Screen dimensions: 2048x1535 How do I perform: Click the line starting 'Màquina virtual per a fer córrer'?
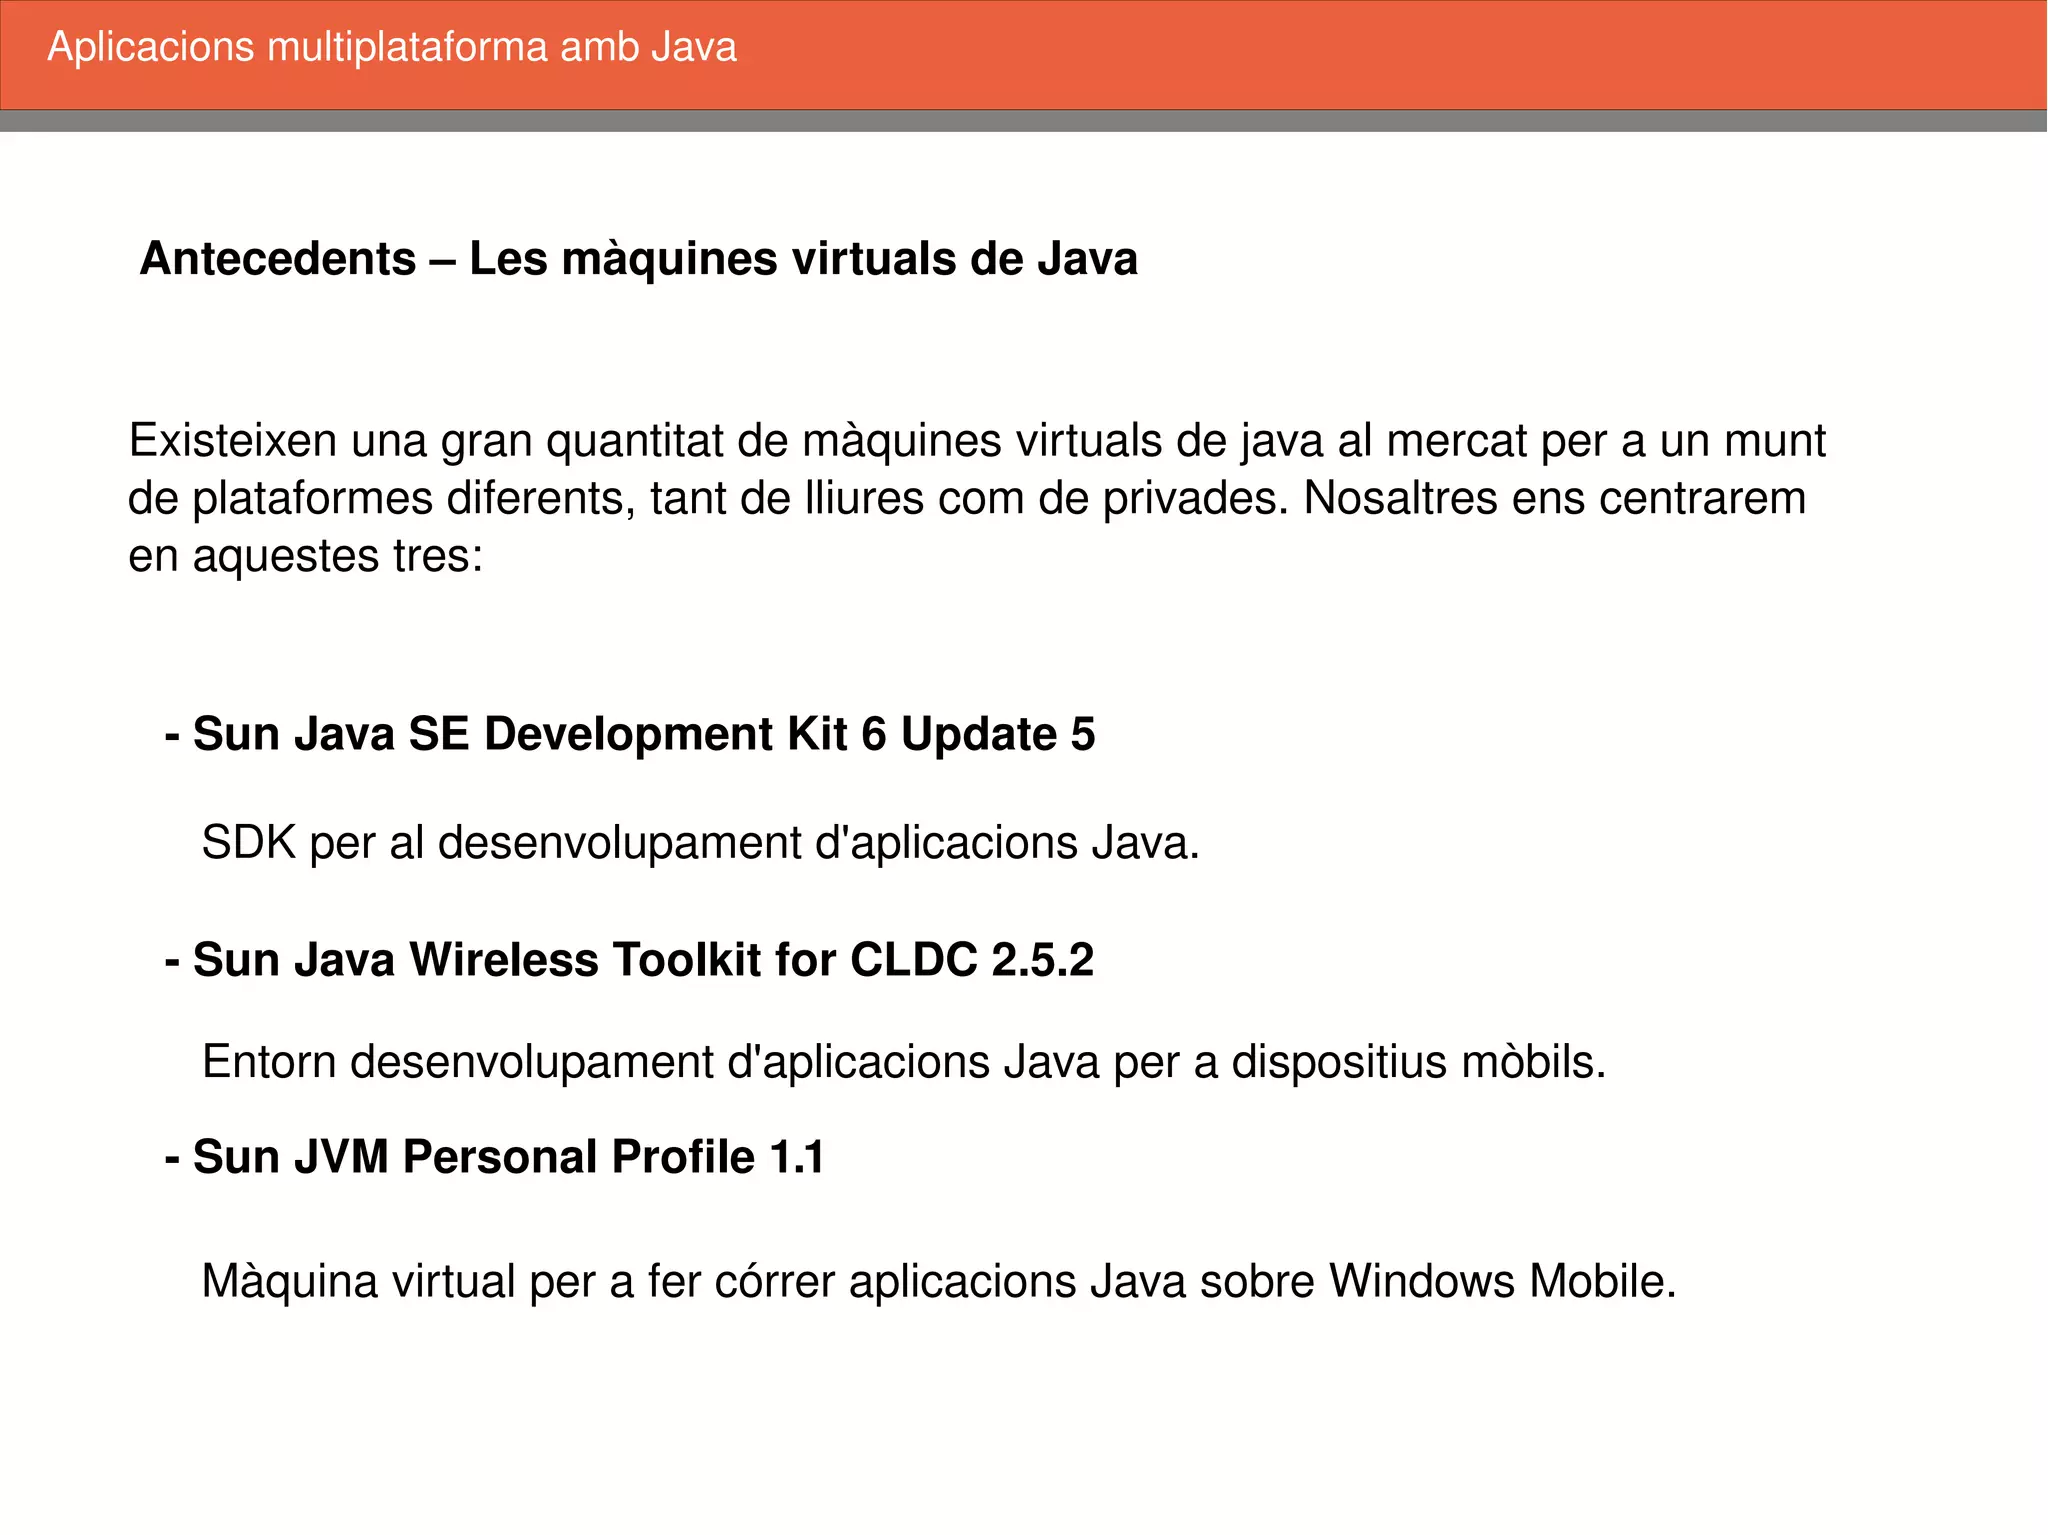point(939,1282)
